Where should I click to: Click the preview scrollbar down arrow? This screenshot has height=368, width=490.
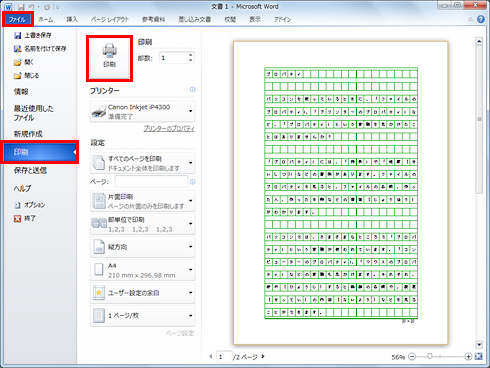[479, 345]
